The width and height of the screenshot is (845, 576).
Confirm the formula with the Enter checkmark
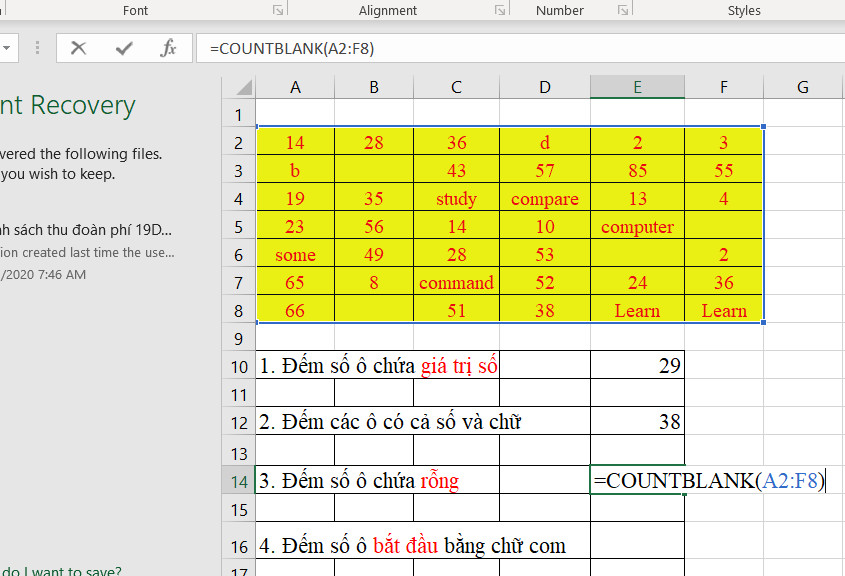tap(124, 48)
